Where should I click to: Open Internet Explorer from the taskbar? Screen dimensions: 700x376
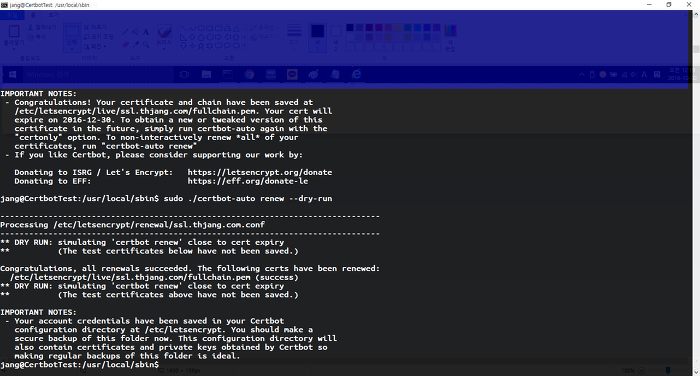tap(356, 75)
